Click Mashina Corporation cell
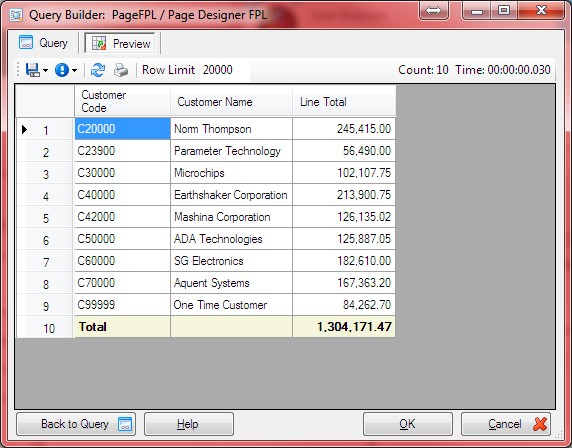The width and height of the screenshot is (572, 448). click(231, 217)
